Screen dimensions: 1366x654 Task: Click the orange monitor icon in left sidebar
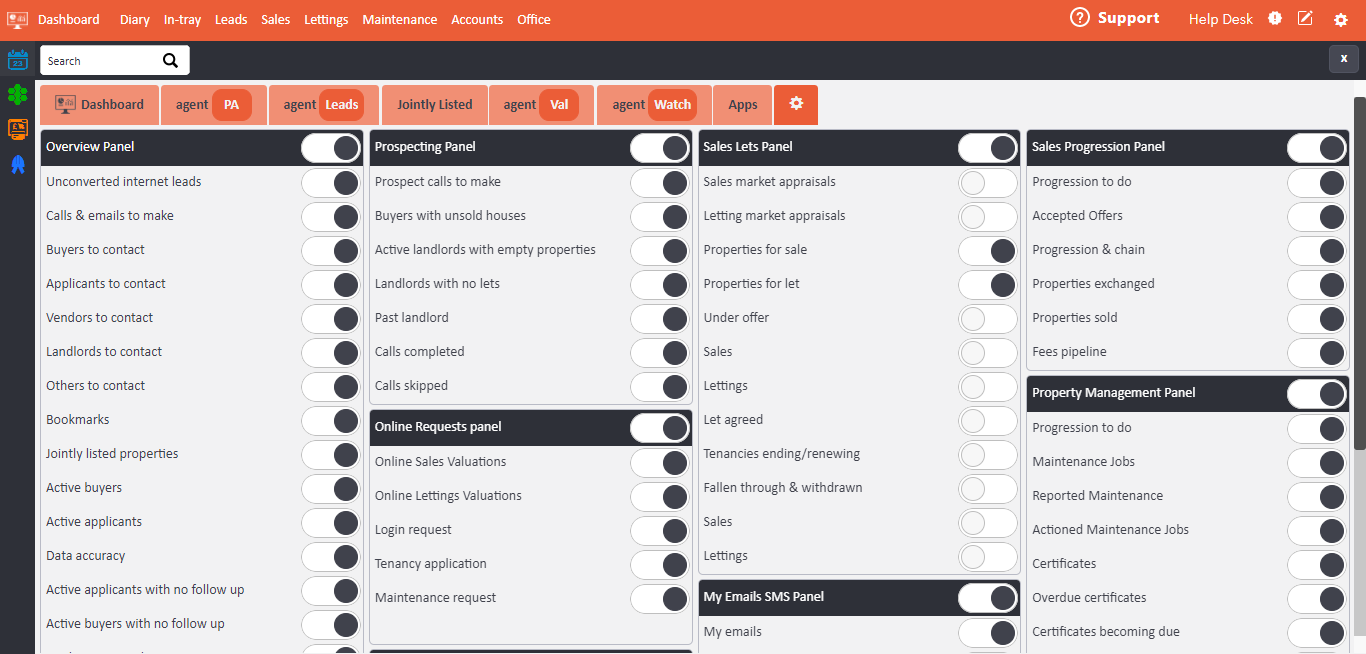click(17, 129)
